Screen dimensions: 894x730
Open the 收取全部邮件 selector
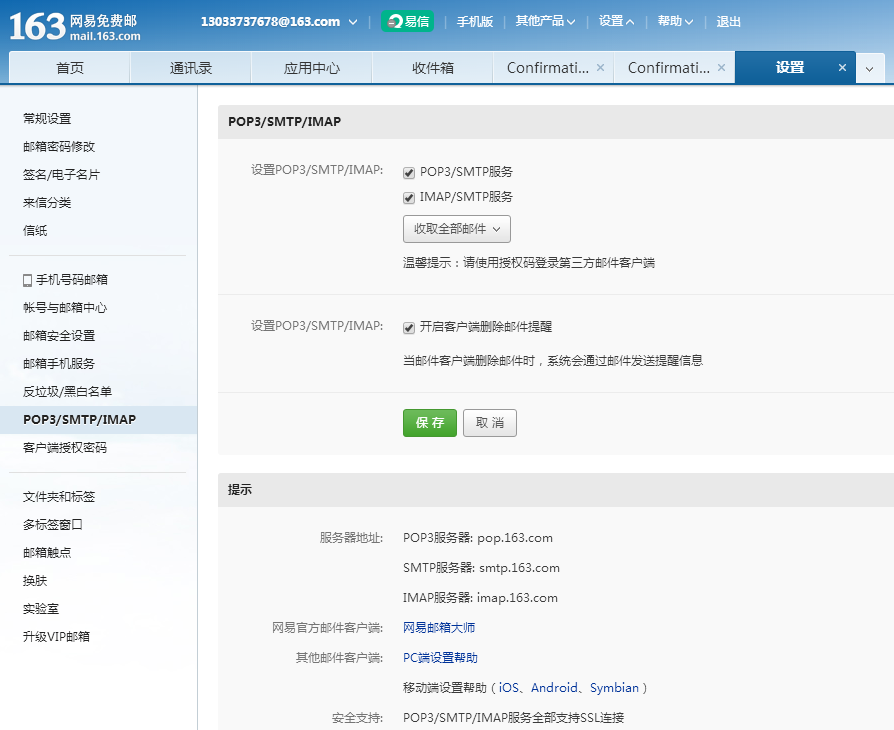[457, 229]
